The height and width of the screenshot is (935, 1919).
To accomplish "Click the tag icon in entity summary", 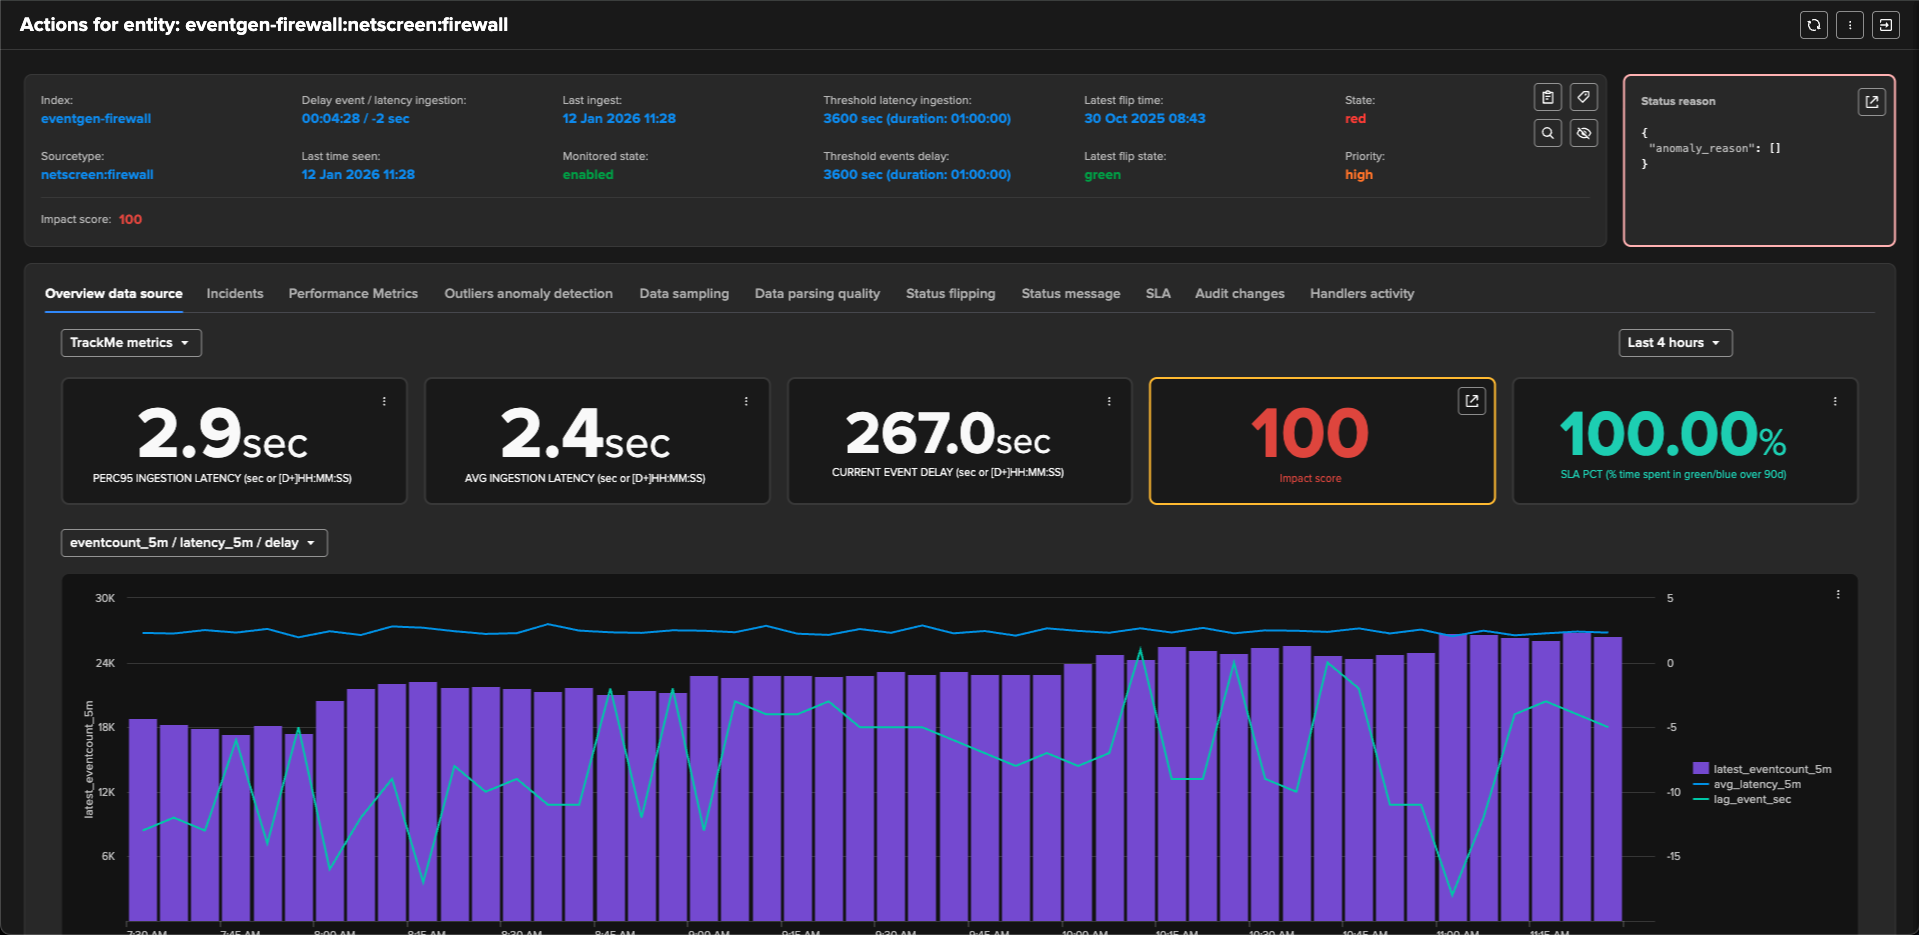I will coord(1583,97).
